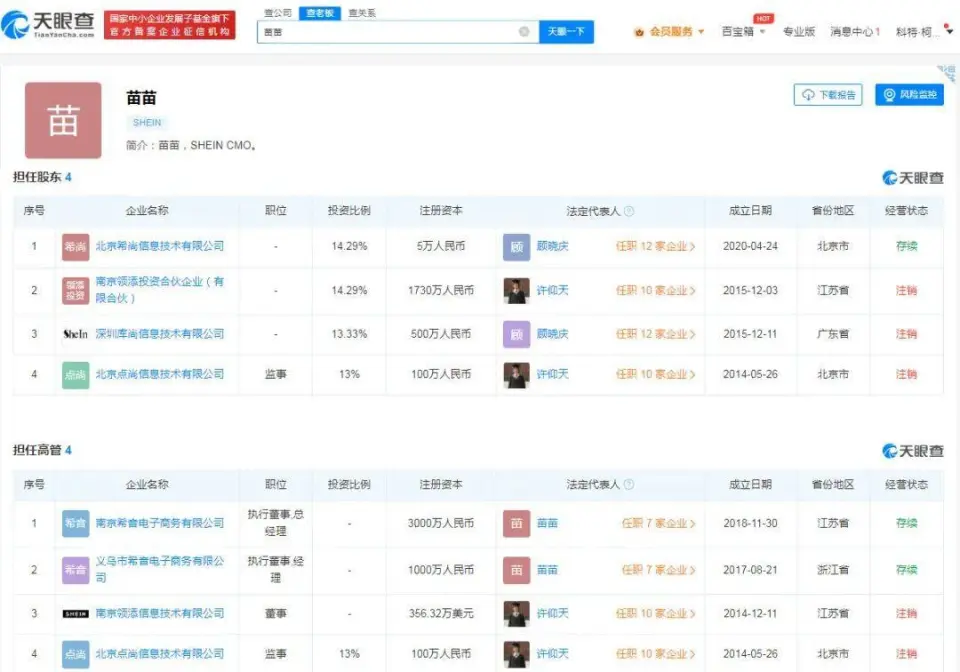Click the 天眼一下 search button
This screenshot has width=960, height=672.
[x=567, y=32]
